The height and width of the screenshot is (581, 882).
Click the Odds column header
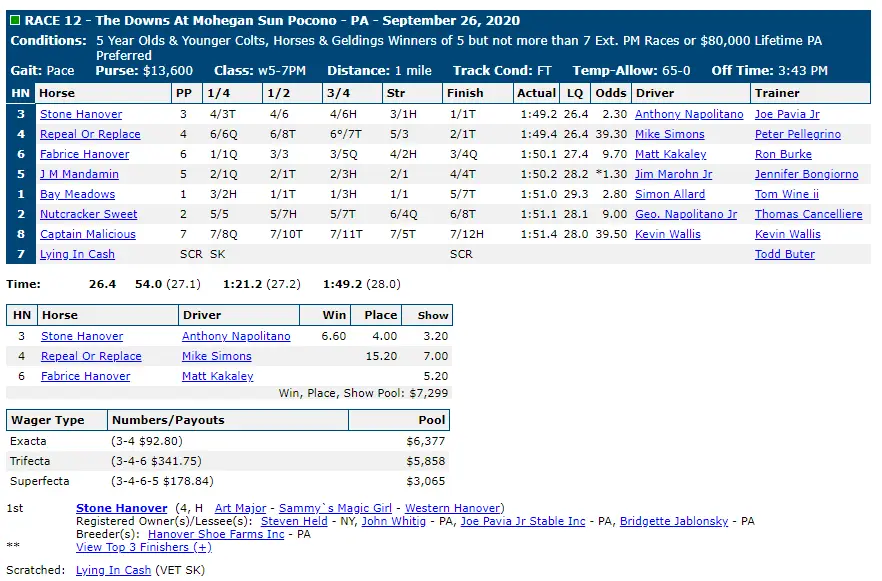click(611, 93)
